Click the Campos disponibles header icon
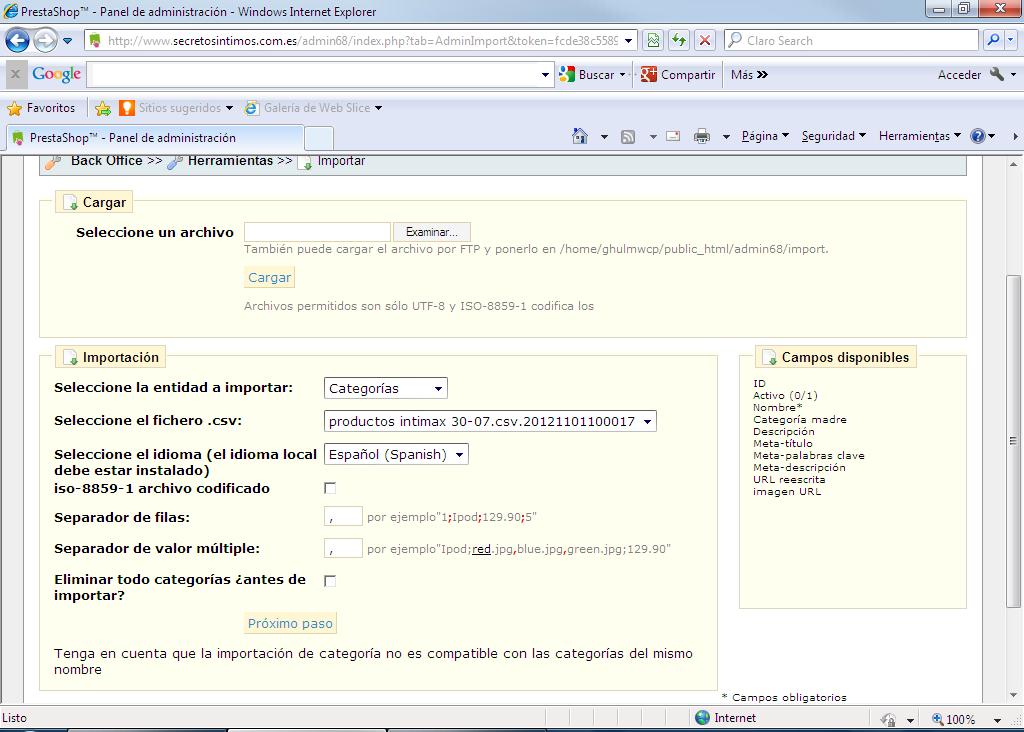Viewport: 1024px width, 732px height. point(770,358)
